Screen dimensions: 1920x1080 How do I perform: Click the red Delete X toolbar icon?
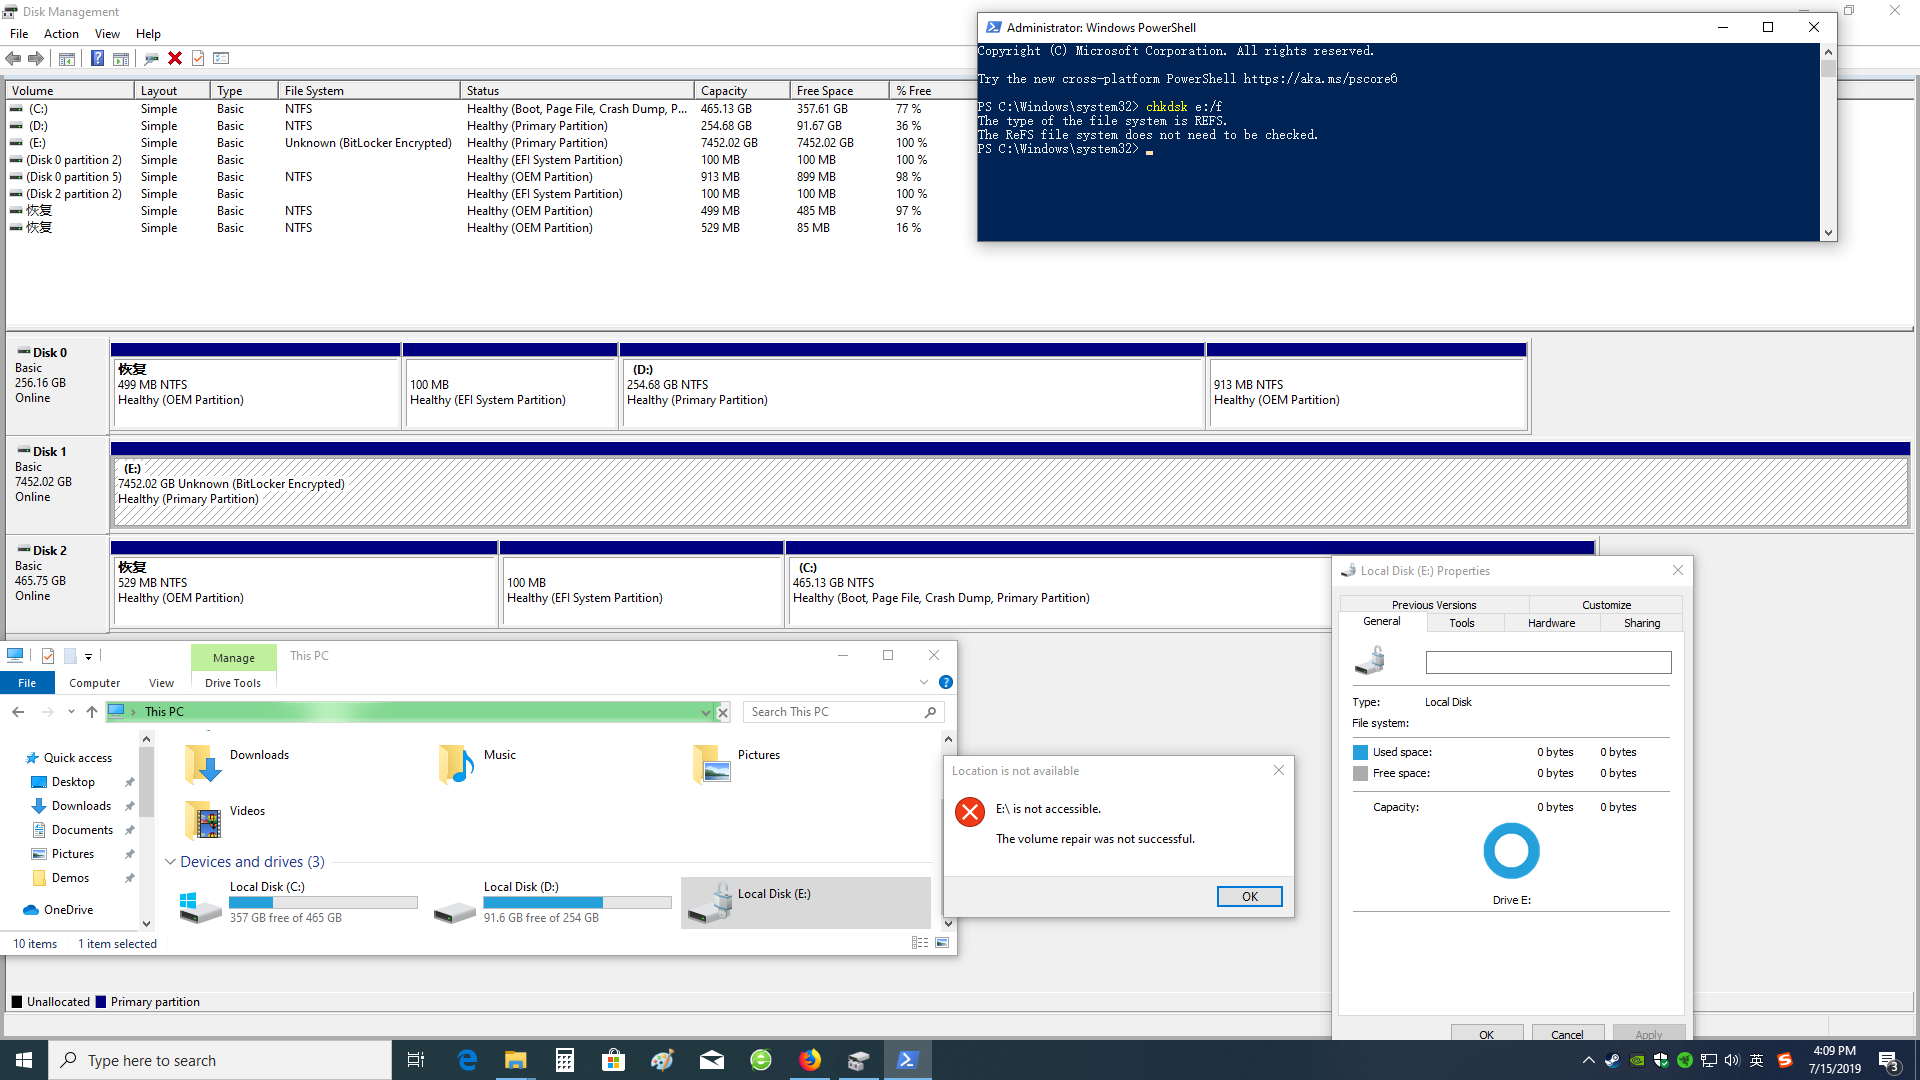[175, 59]
